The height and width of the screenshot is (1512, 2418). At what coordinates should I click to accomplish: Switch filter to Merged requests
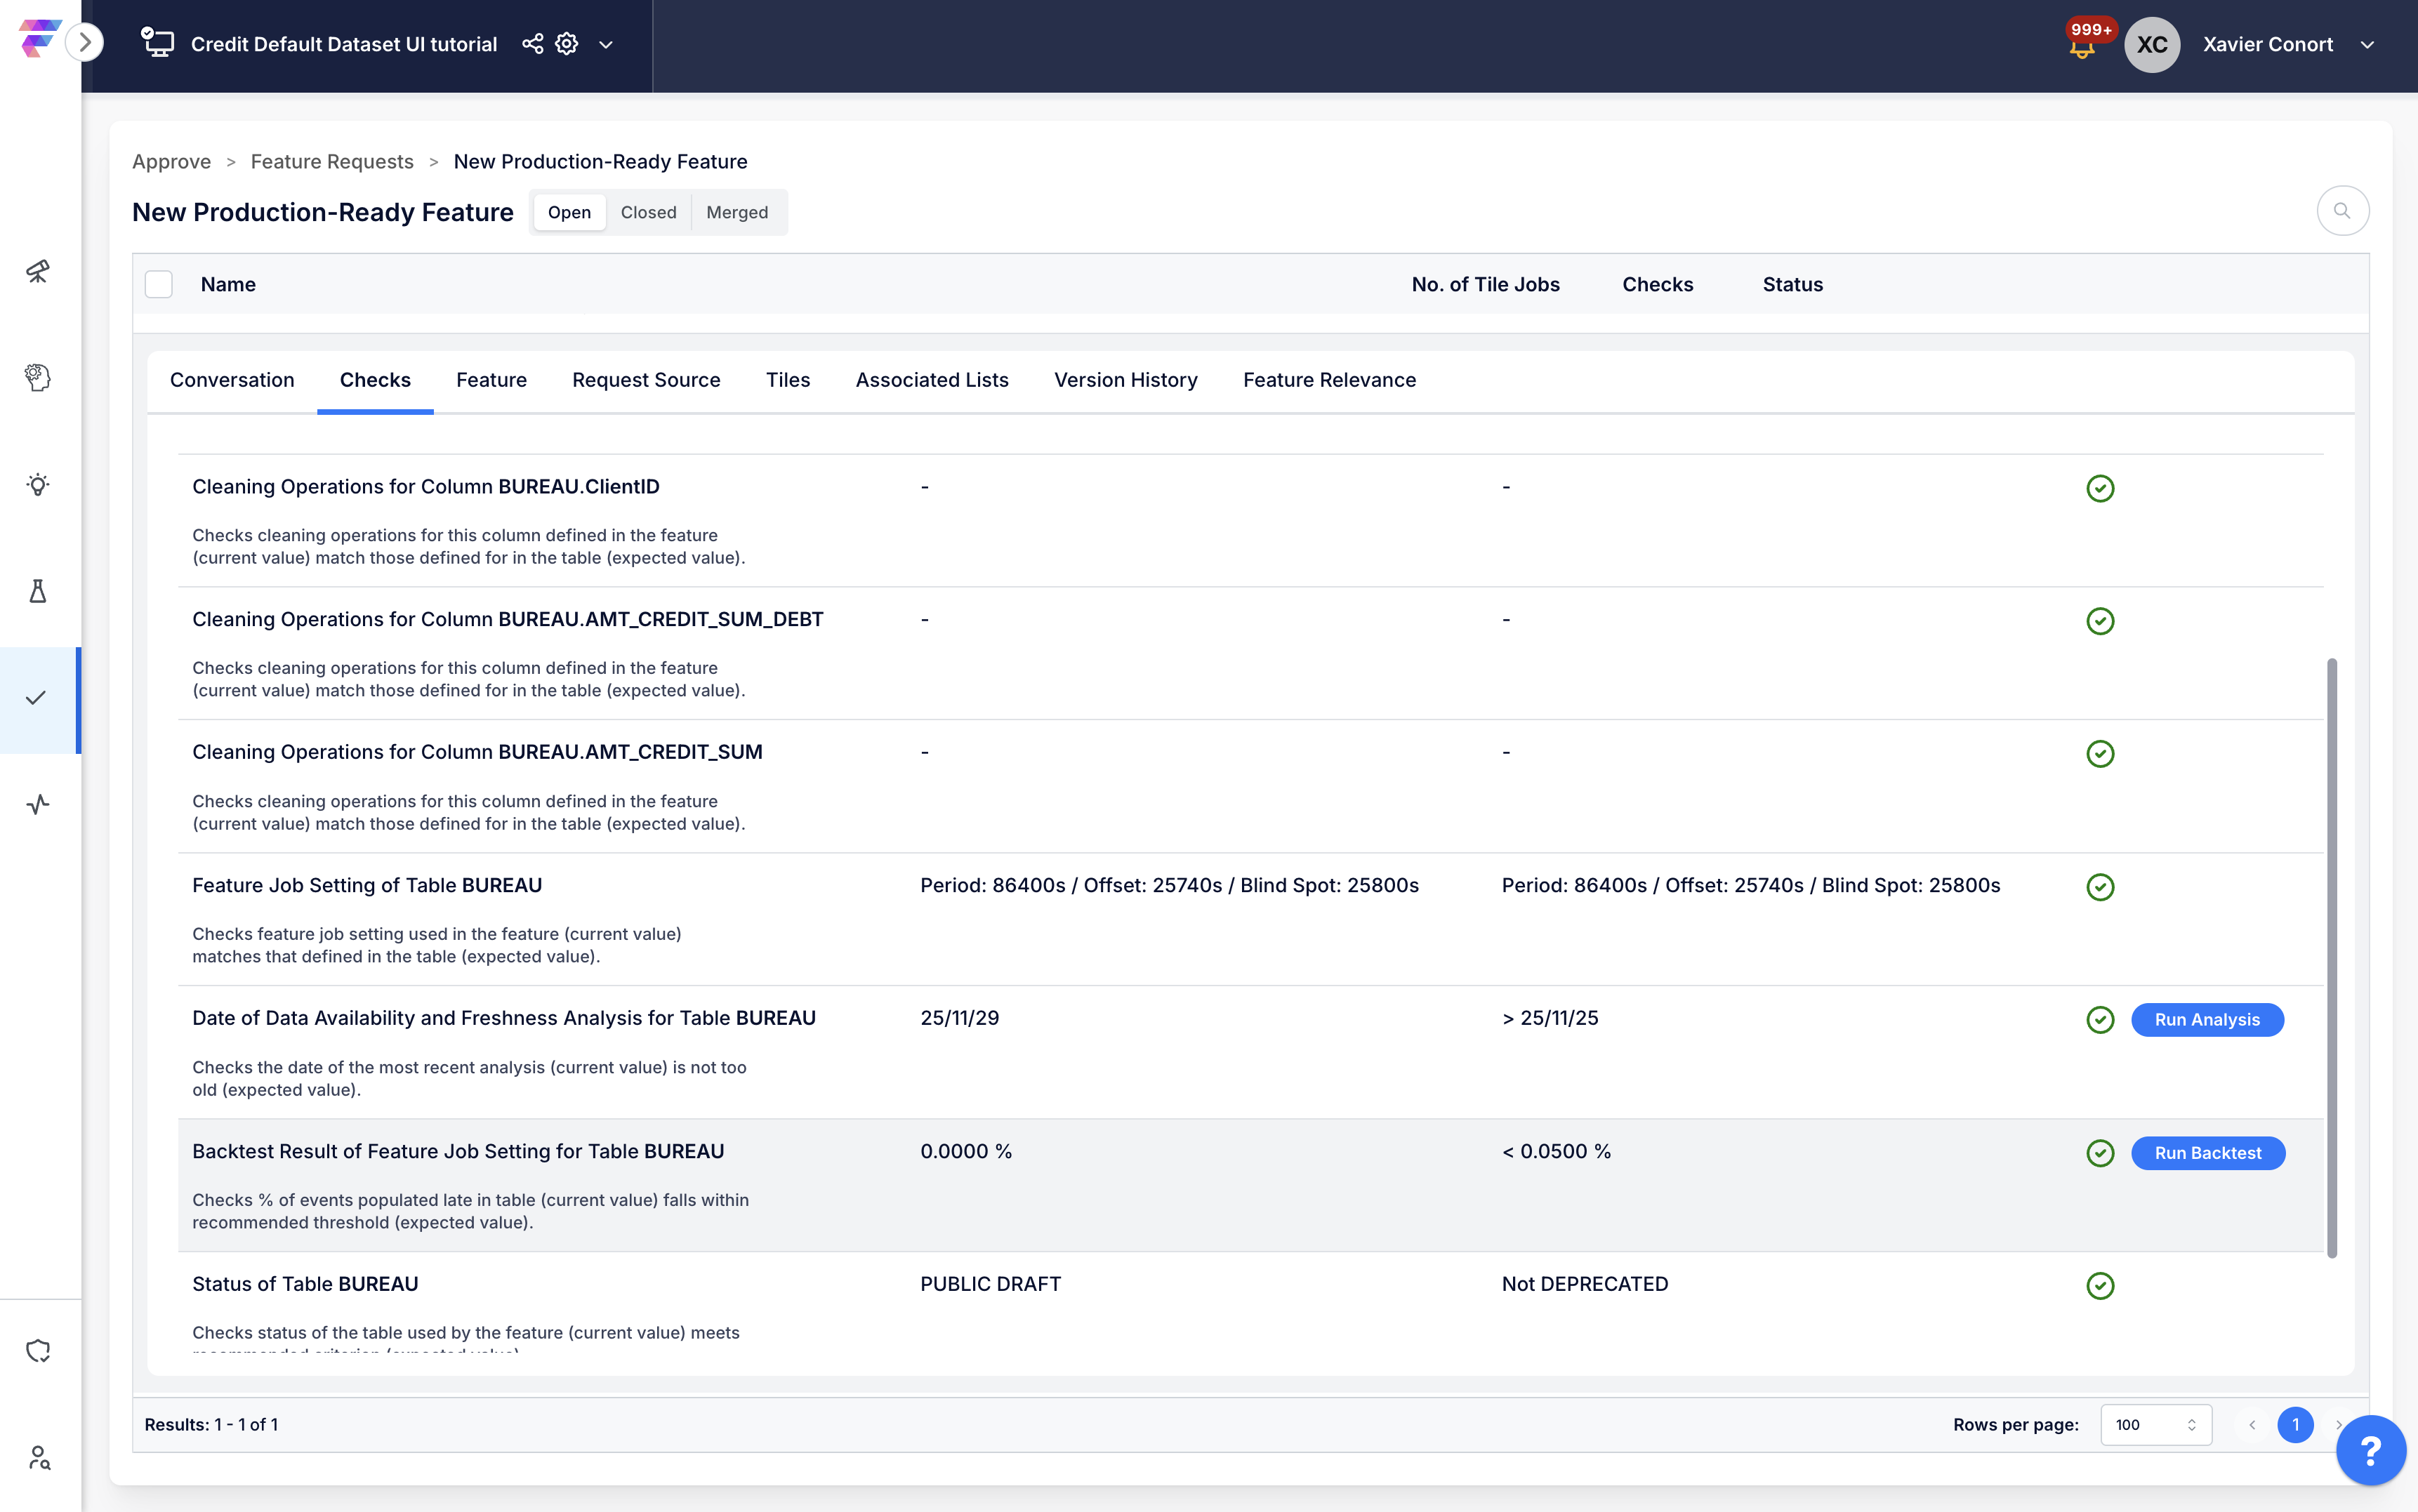tap(737, 212)
